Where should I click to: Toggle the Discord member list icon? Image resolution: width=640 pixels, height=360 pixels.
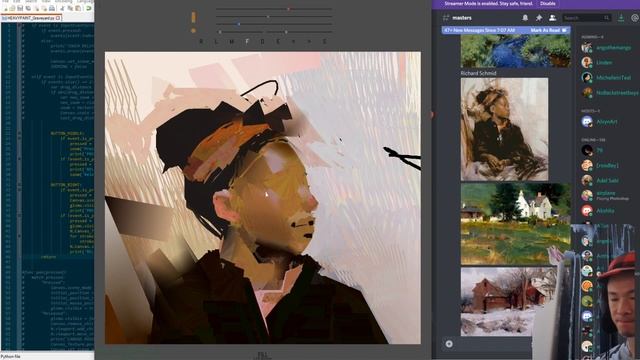coord(552,18)
